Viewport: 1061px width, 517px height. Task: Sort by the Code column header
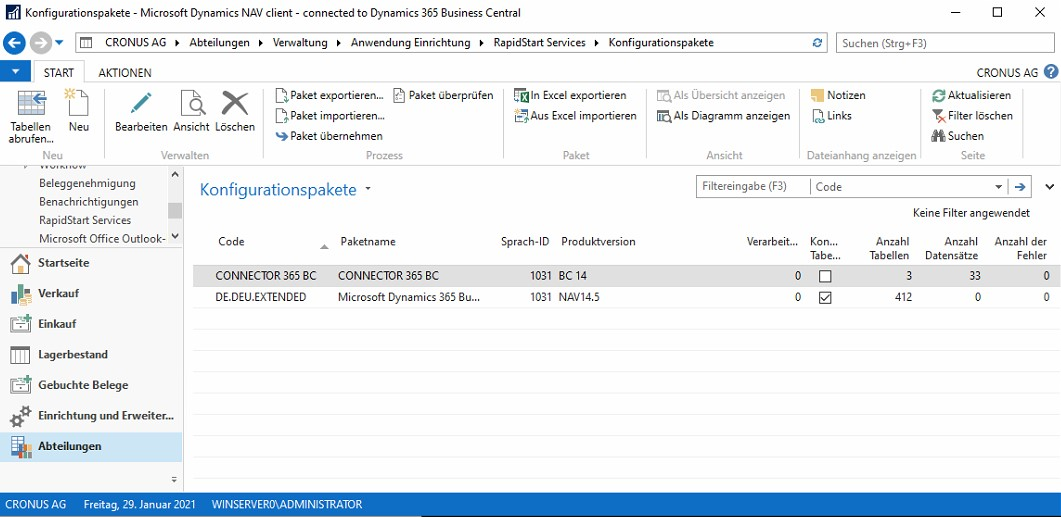click(231, 242)
